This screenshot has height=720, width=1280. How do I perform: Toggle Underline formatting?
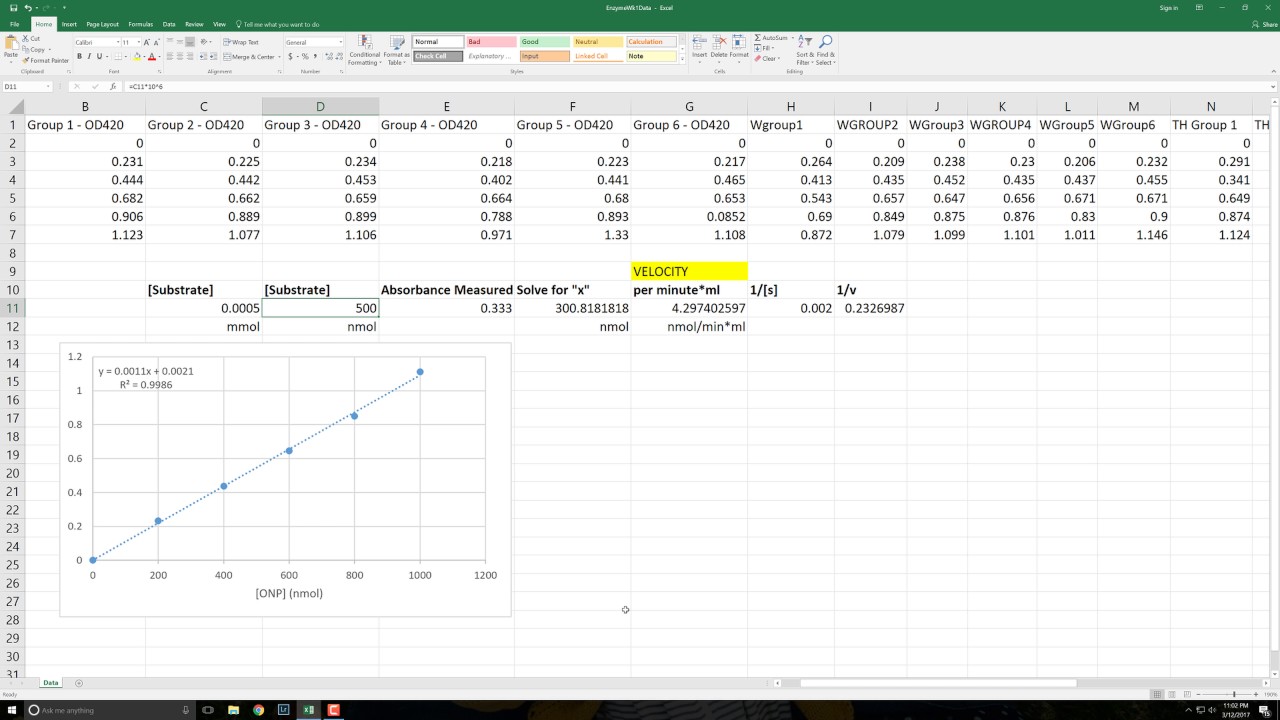100,57
